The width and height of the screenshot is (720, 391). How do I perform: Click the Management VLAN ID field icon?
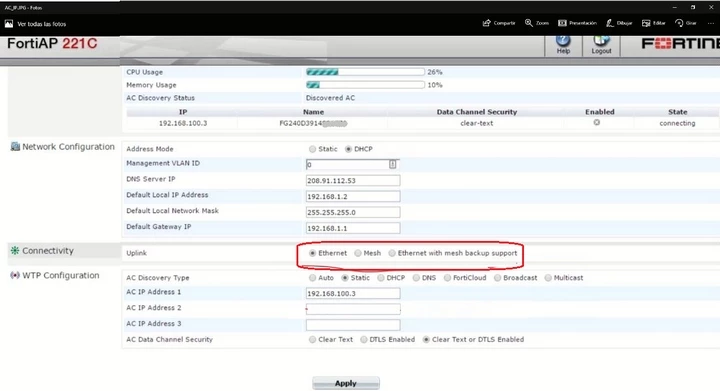click(393, 164)
